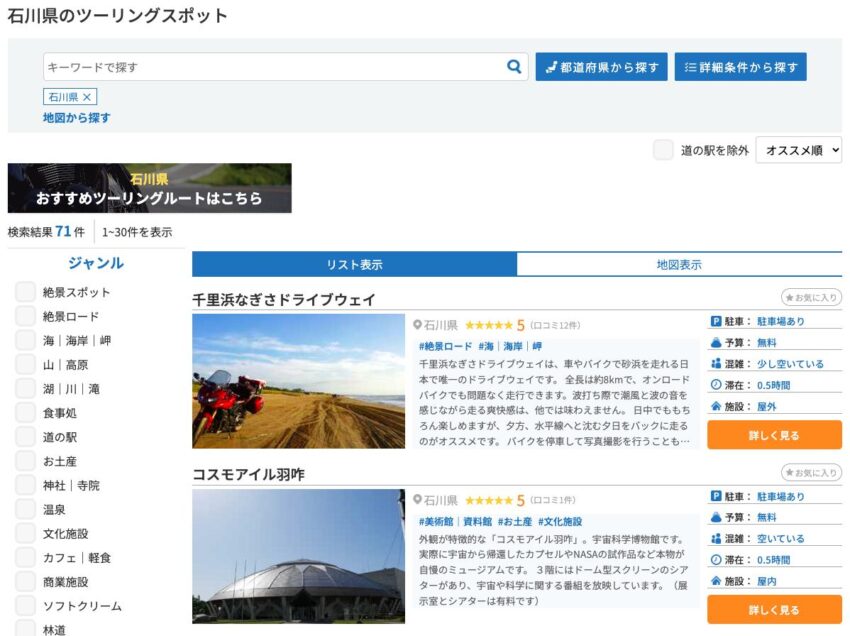The image size is (850, 636).
Task: Click the star rating of コスモアイル羽咋
Action: 488,500
